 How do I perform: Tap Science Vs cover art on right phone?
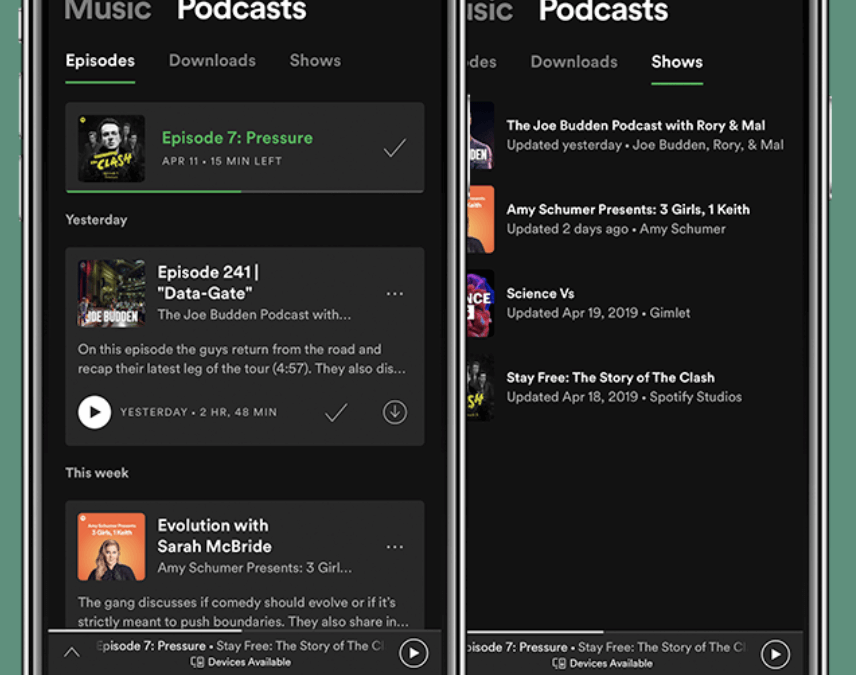click(481, 304)
